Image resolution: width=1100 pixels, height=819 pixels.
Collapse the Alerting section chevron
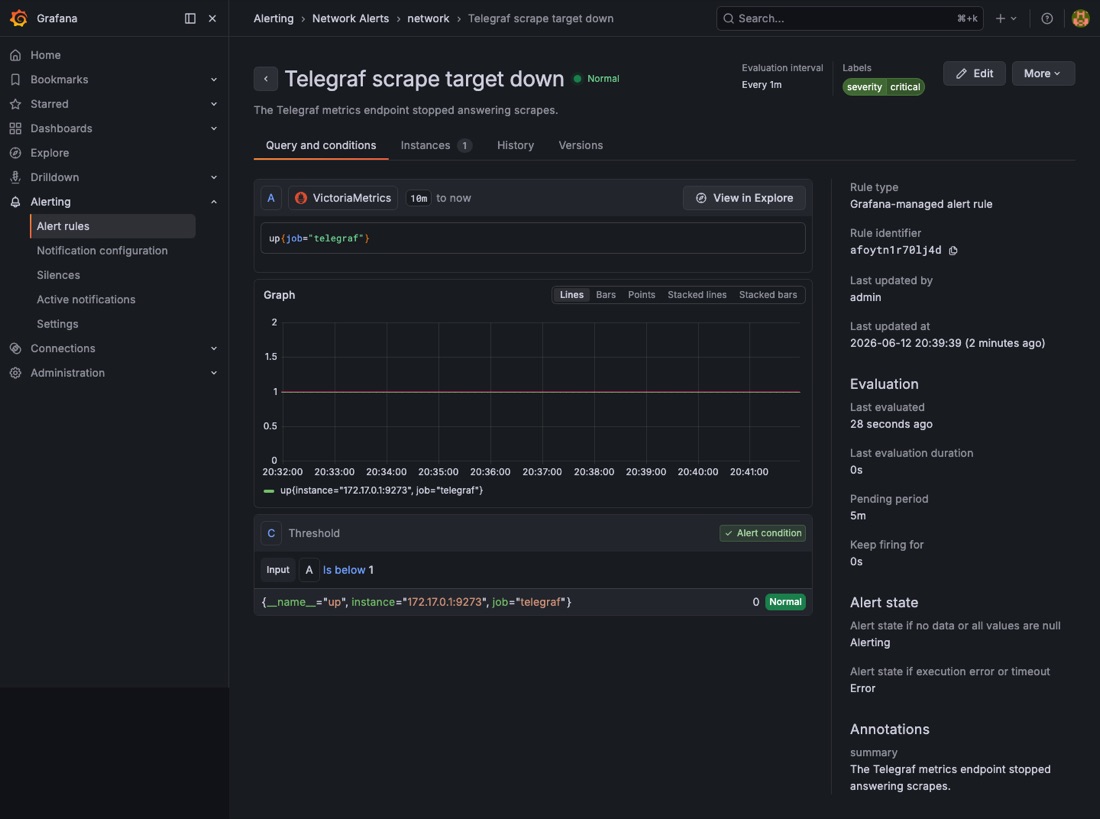[214, 202]
